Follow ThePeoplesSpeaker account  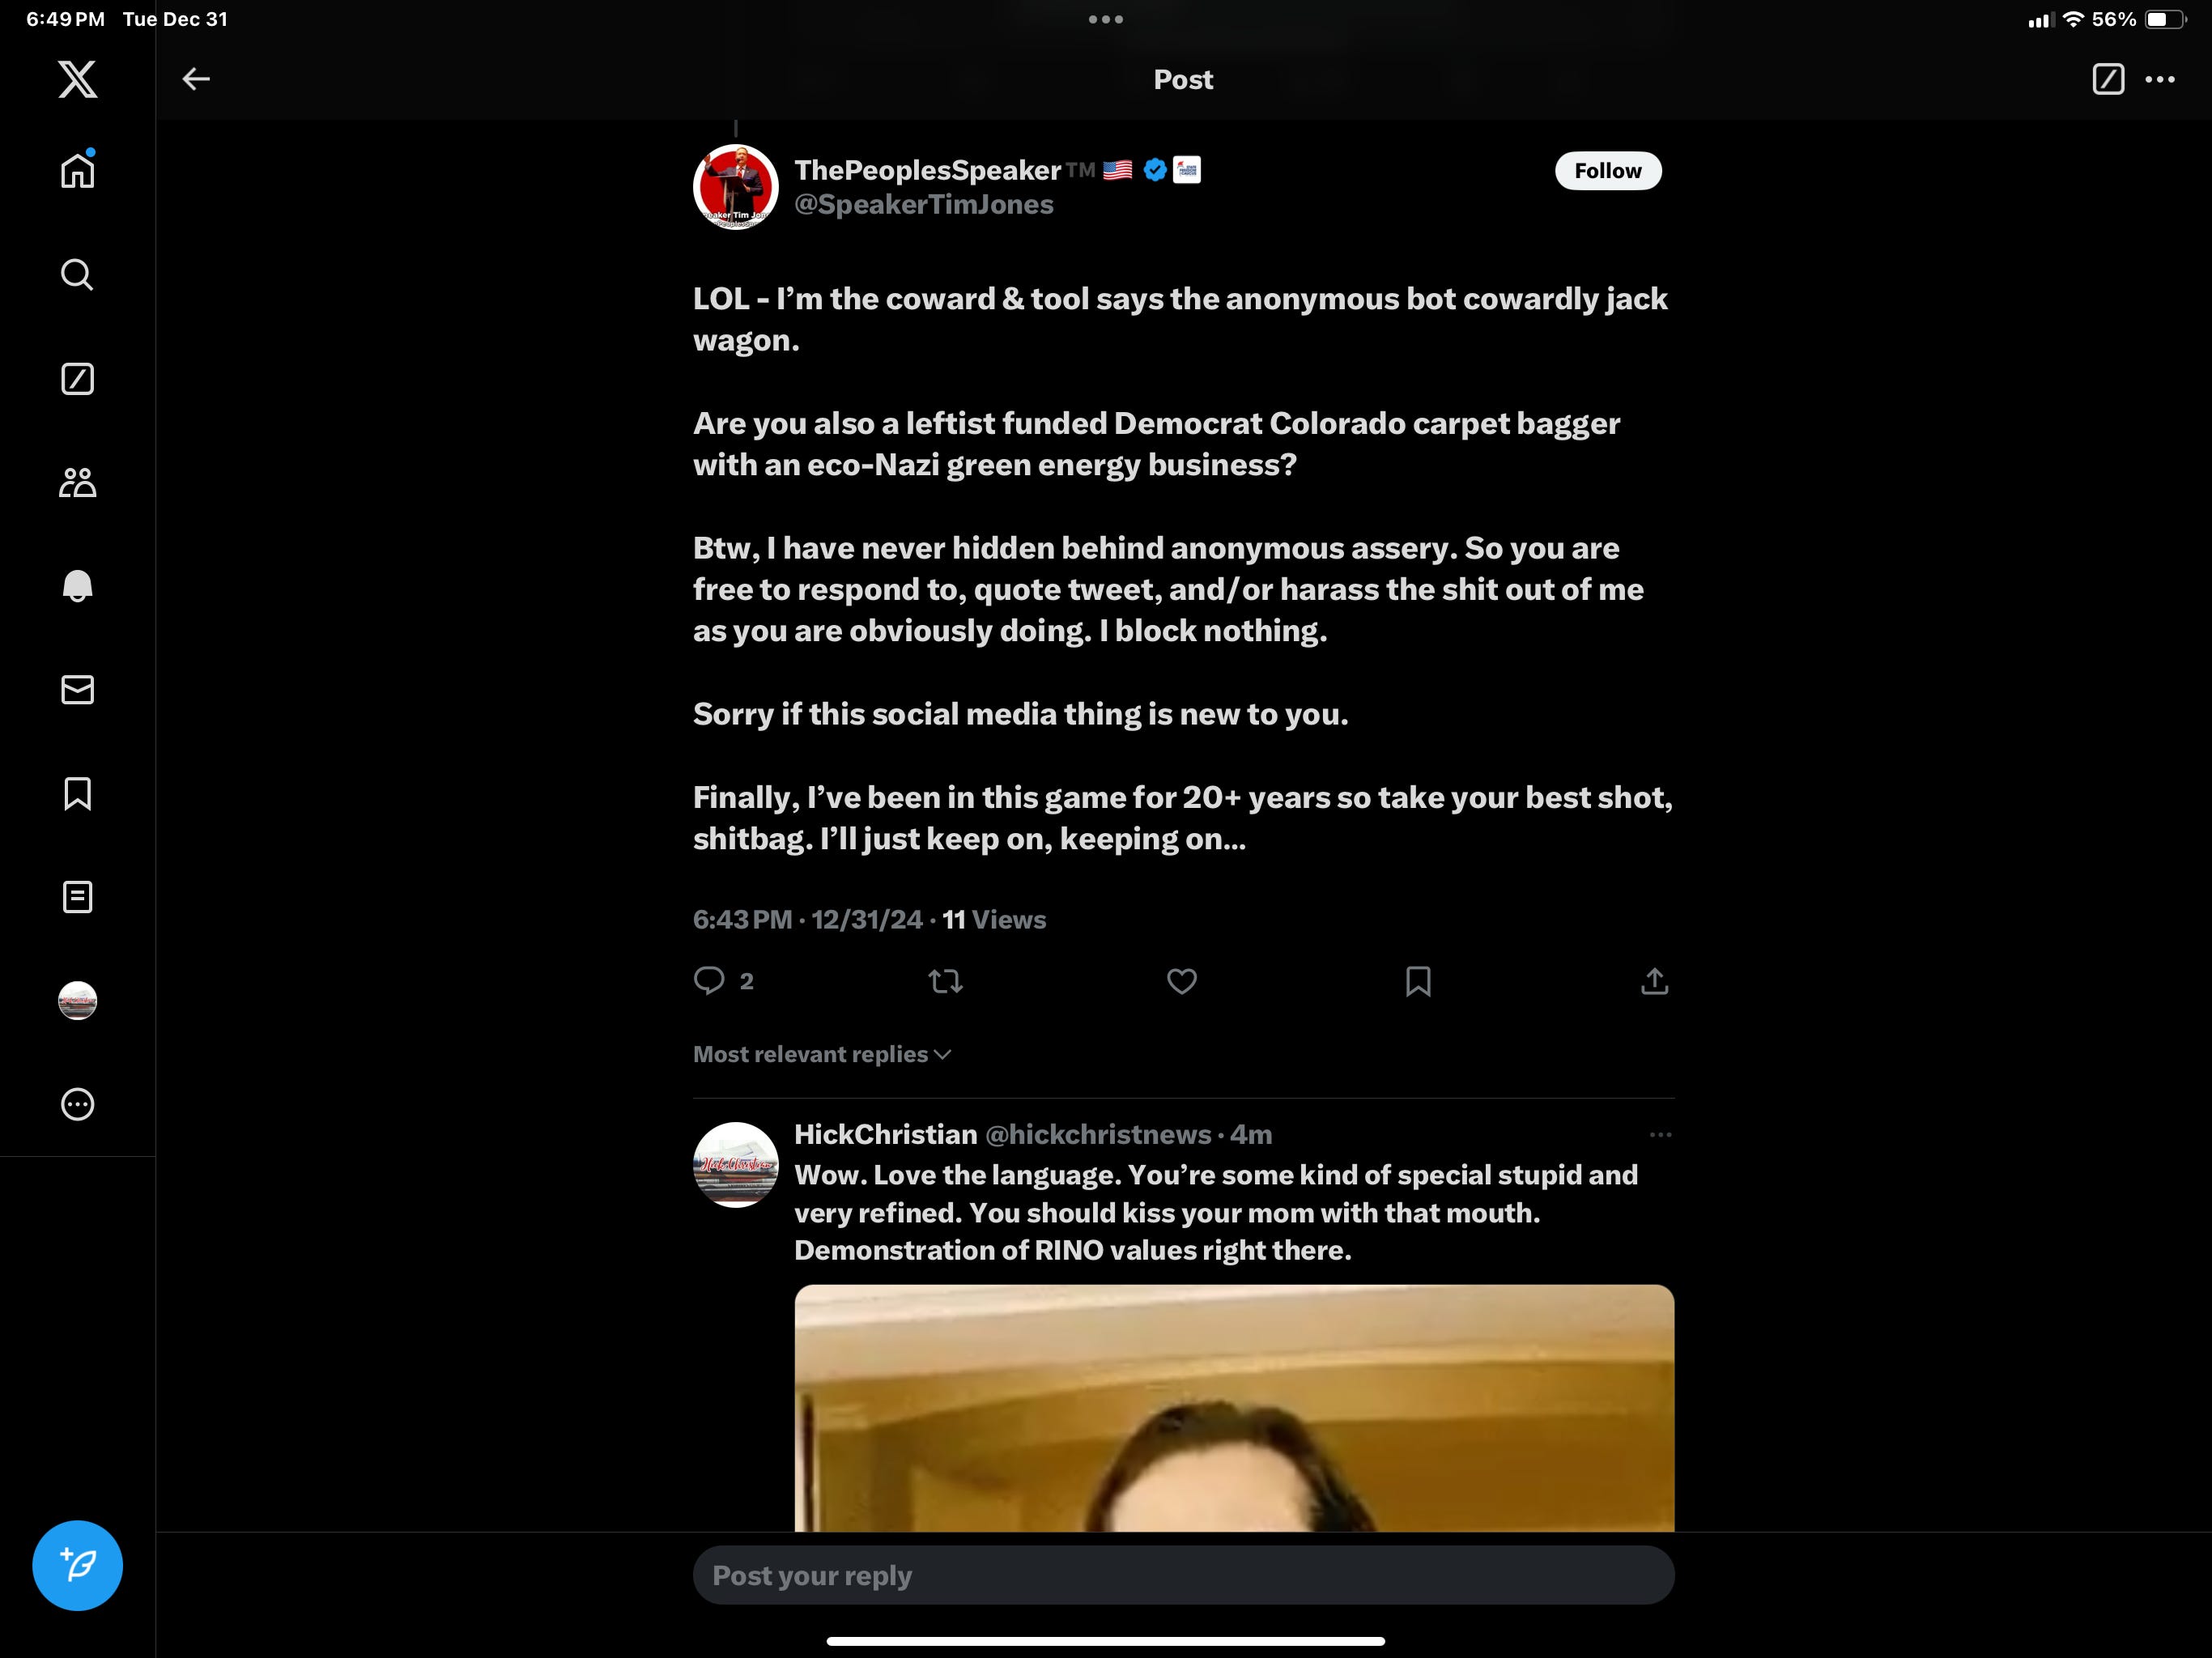pos(1607,171)
